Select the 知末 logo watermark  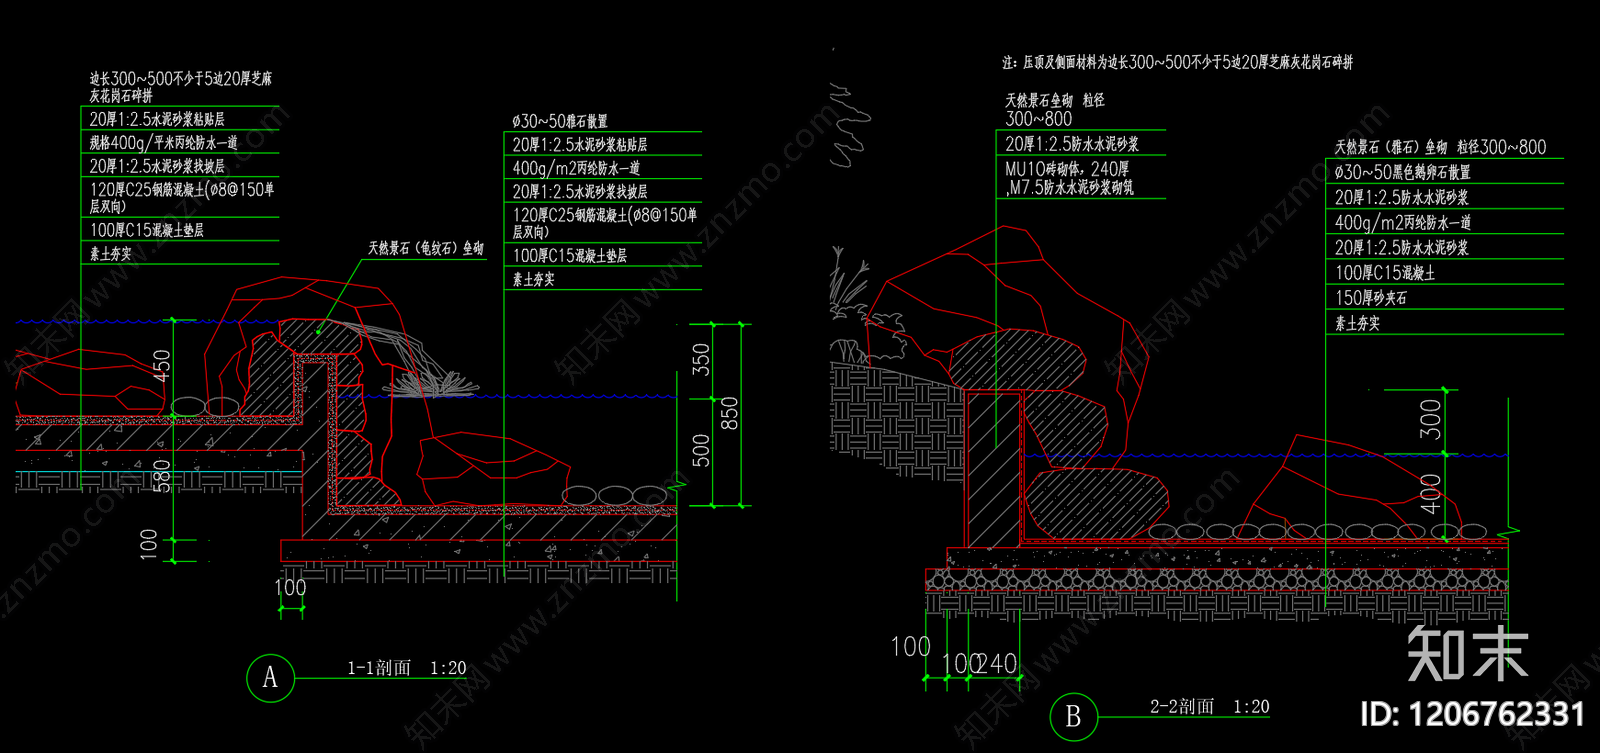tap(1467, 654)
